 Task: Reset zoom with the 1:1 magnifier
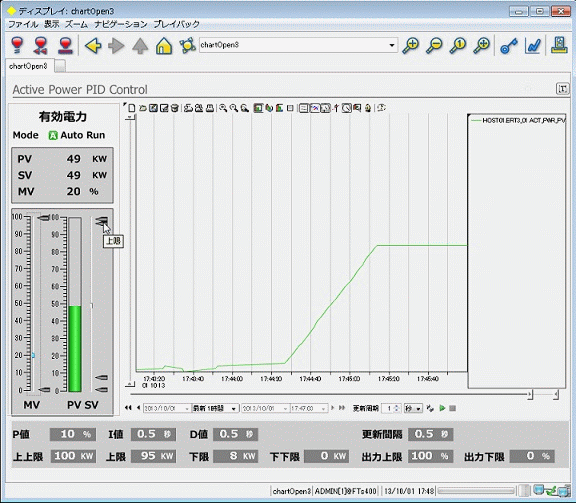tap(458, 46)
